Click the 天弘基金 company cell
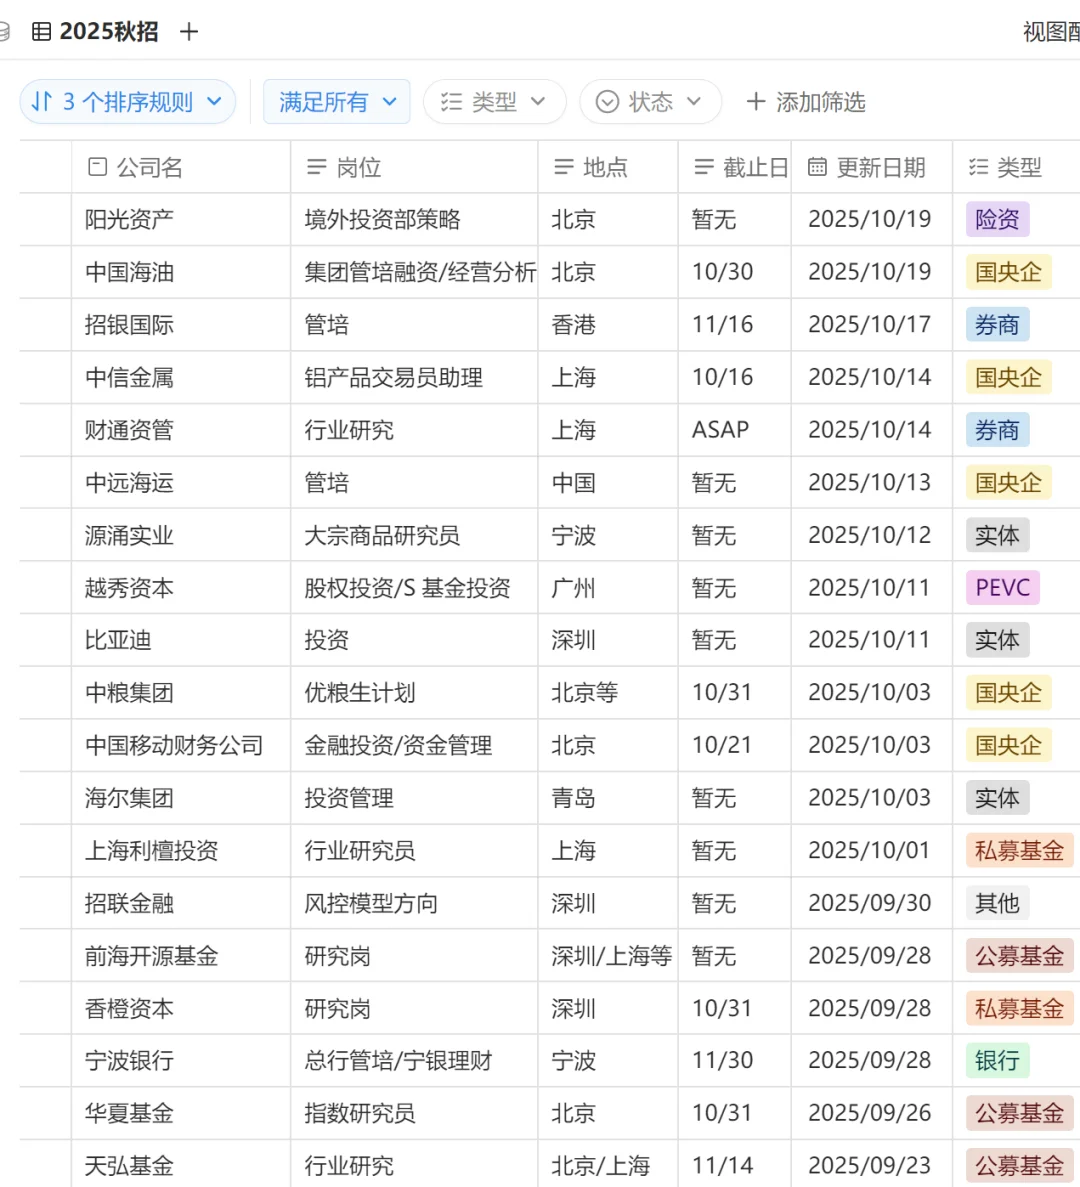This screenshot has height=1187, width=1080. click(181, 1166)
